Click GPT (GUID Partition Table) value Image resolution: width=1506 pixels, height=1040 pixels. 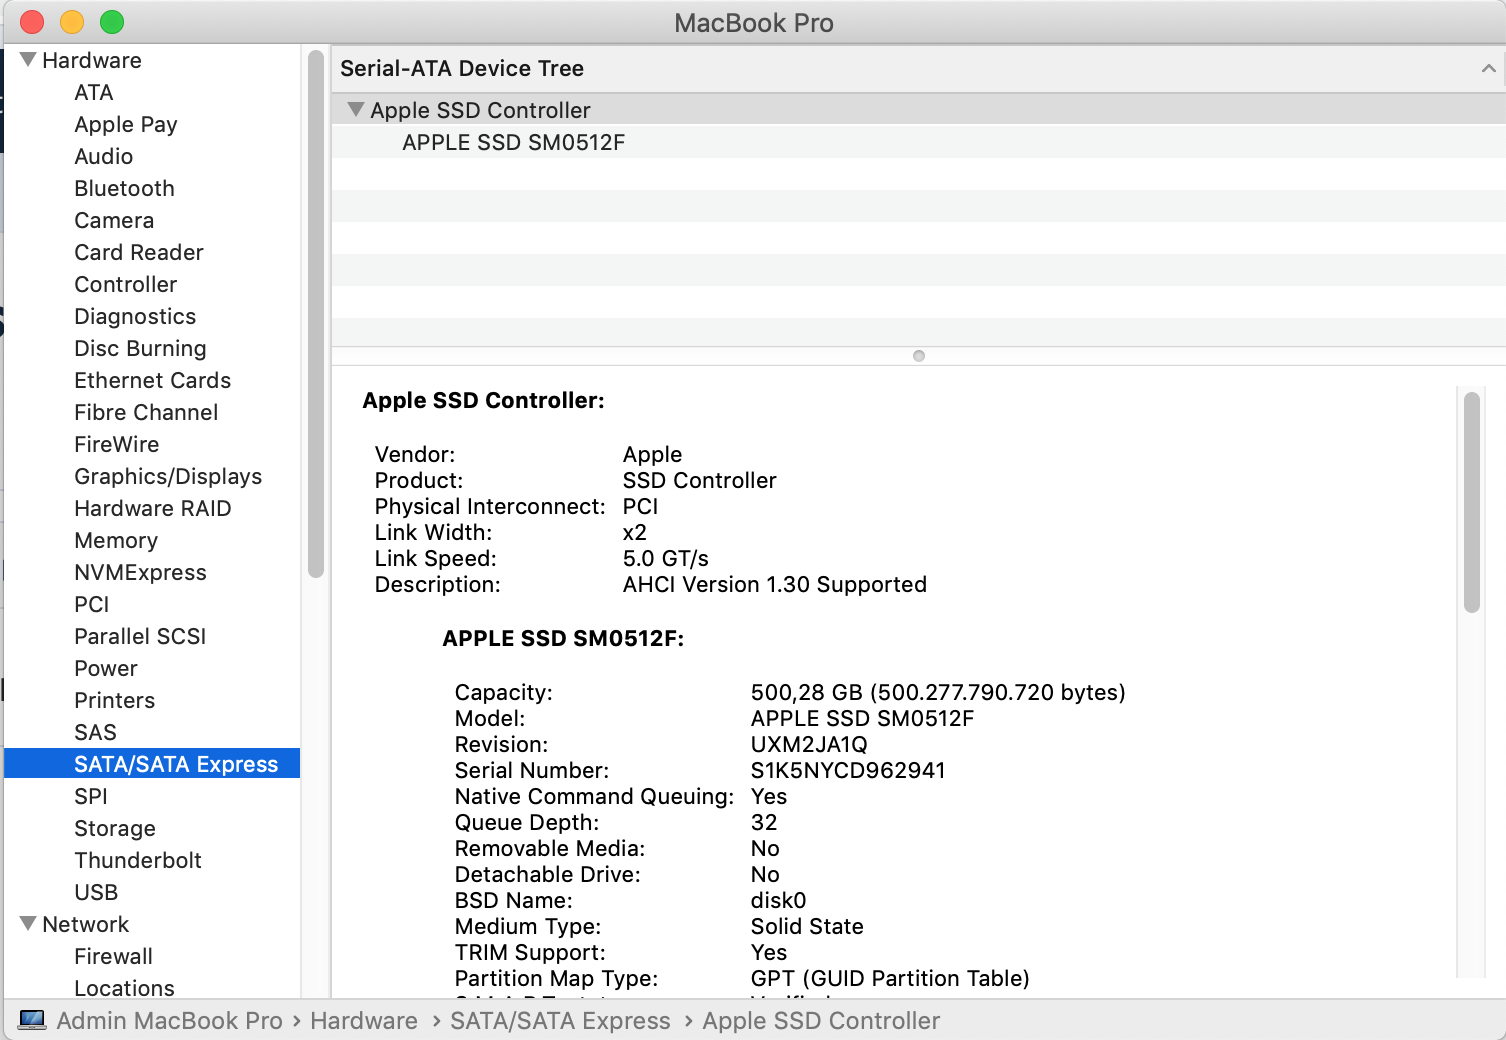pos(890,978)
